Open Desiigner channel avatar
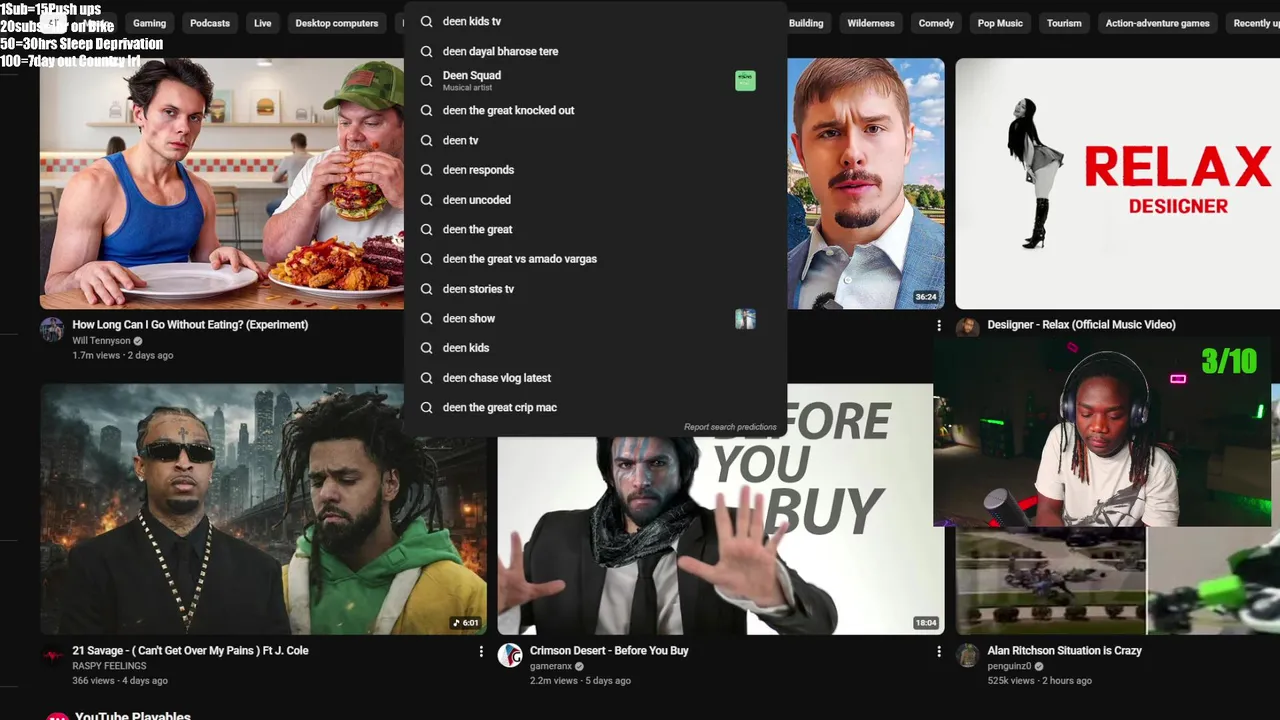Screen dimensions: 1280x720 [x=967, y=327]
